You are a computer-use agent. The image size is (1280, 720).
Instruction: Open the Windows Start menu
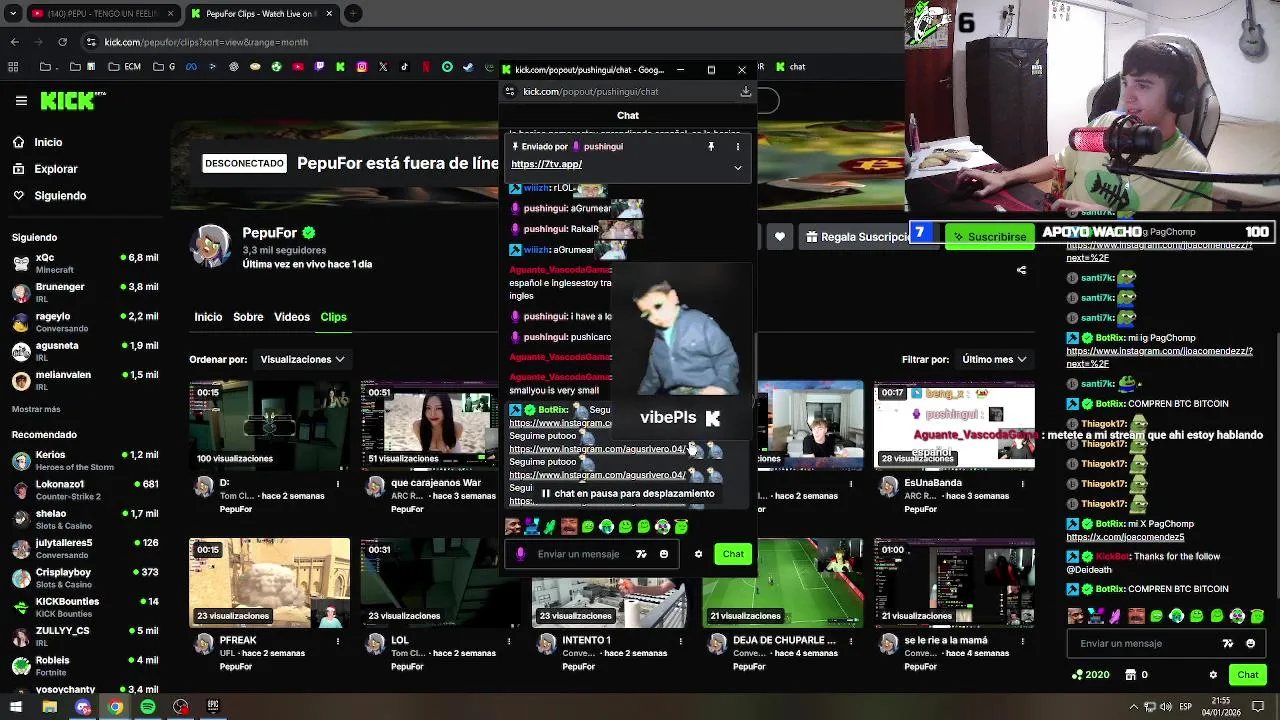coord(16,707)
